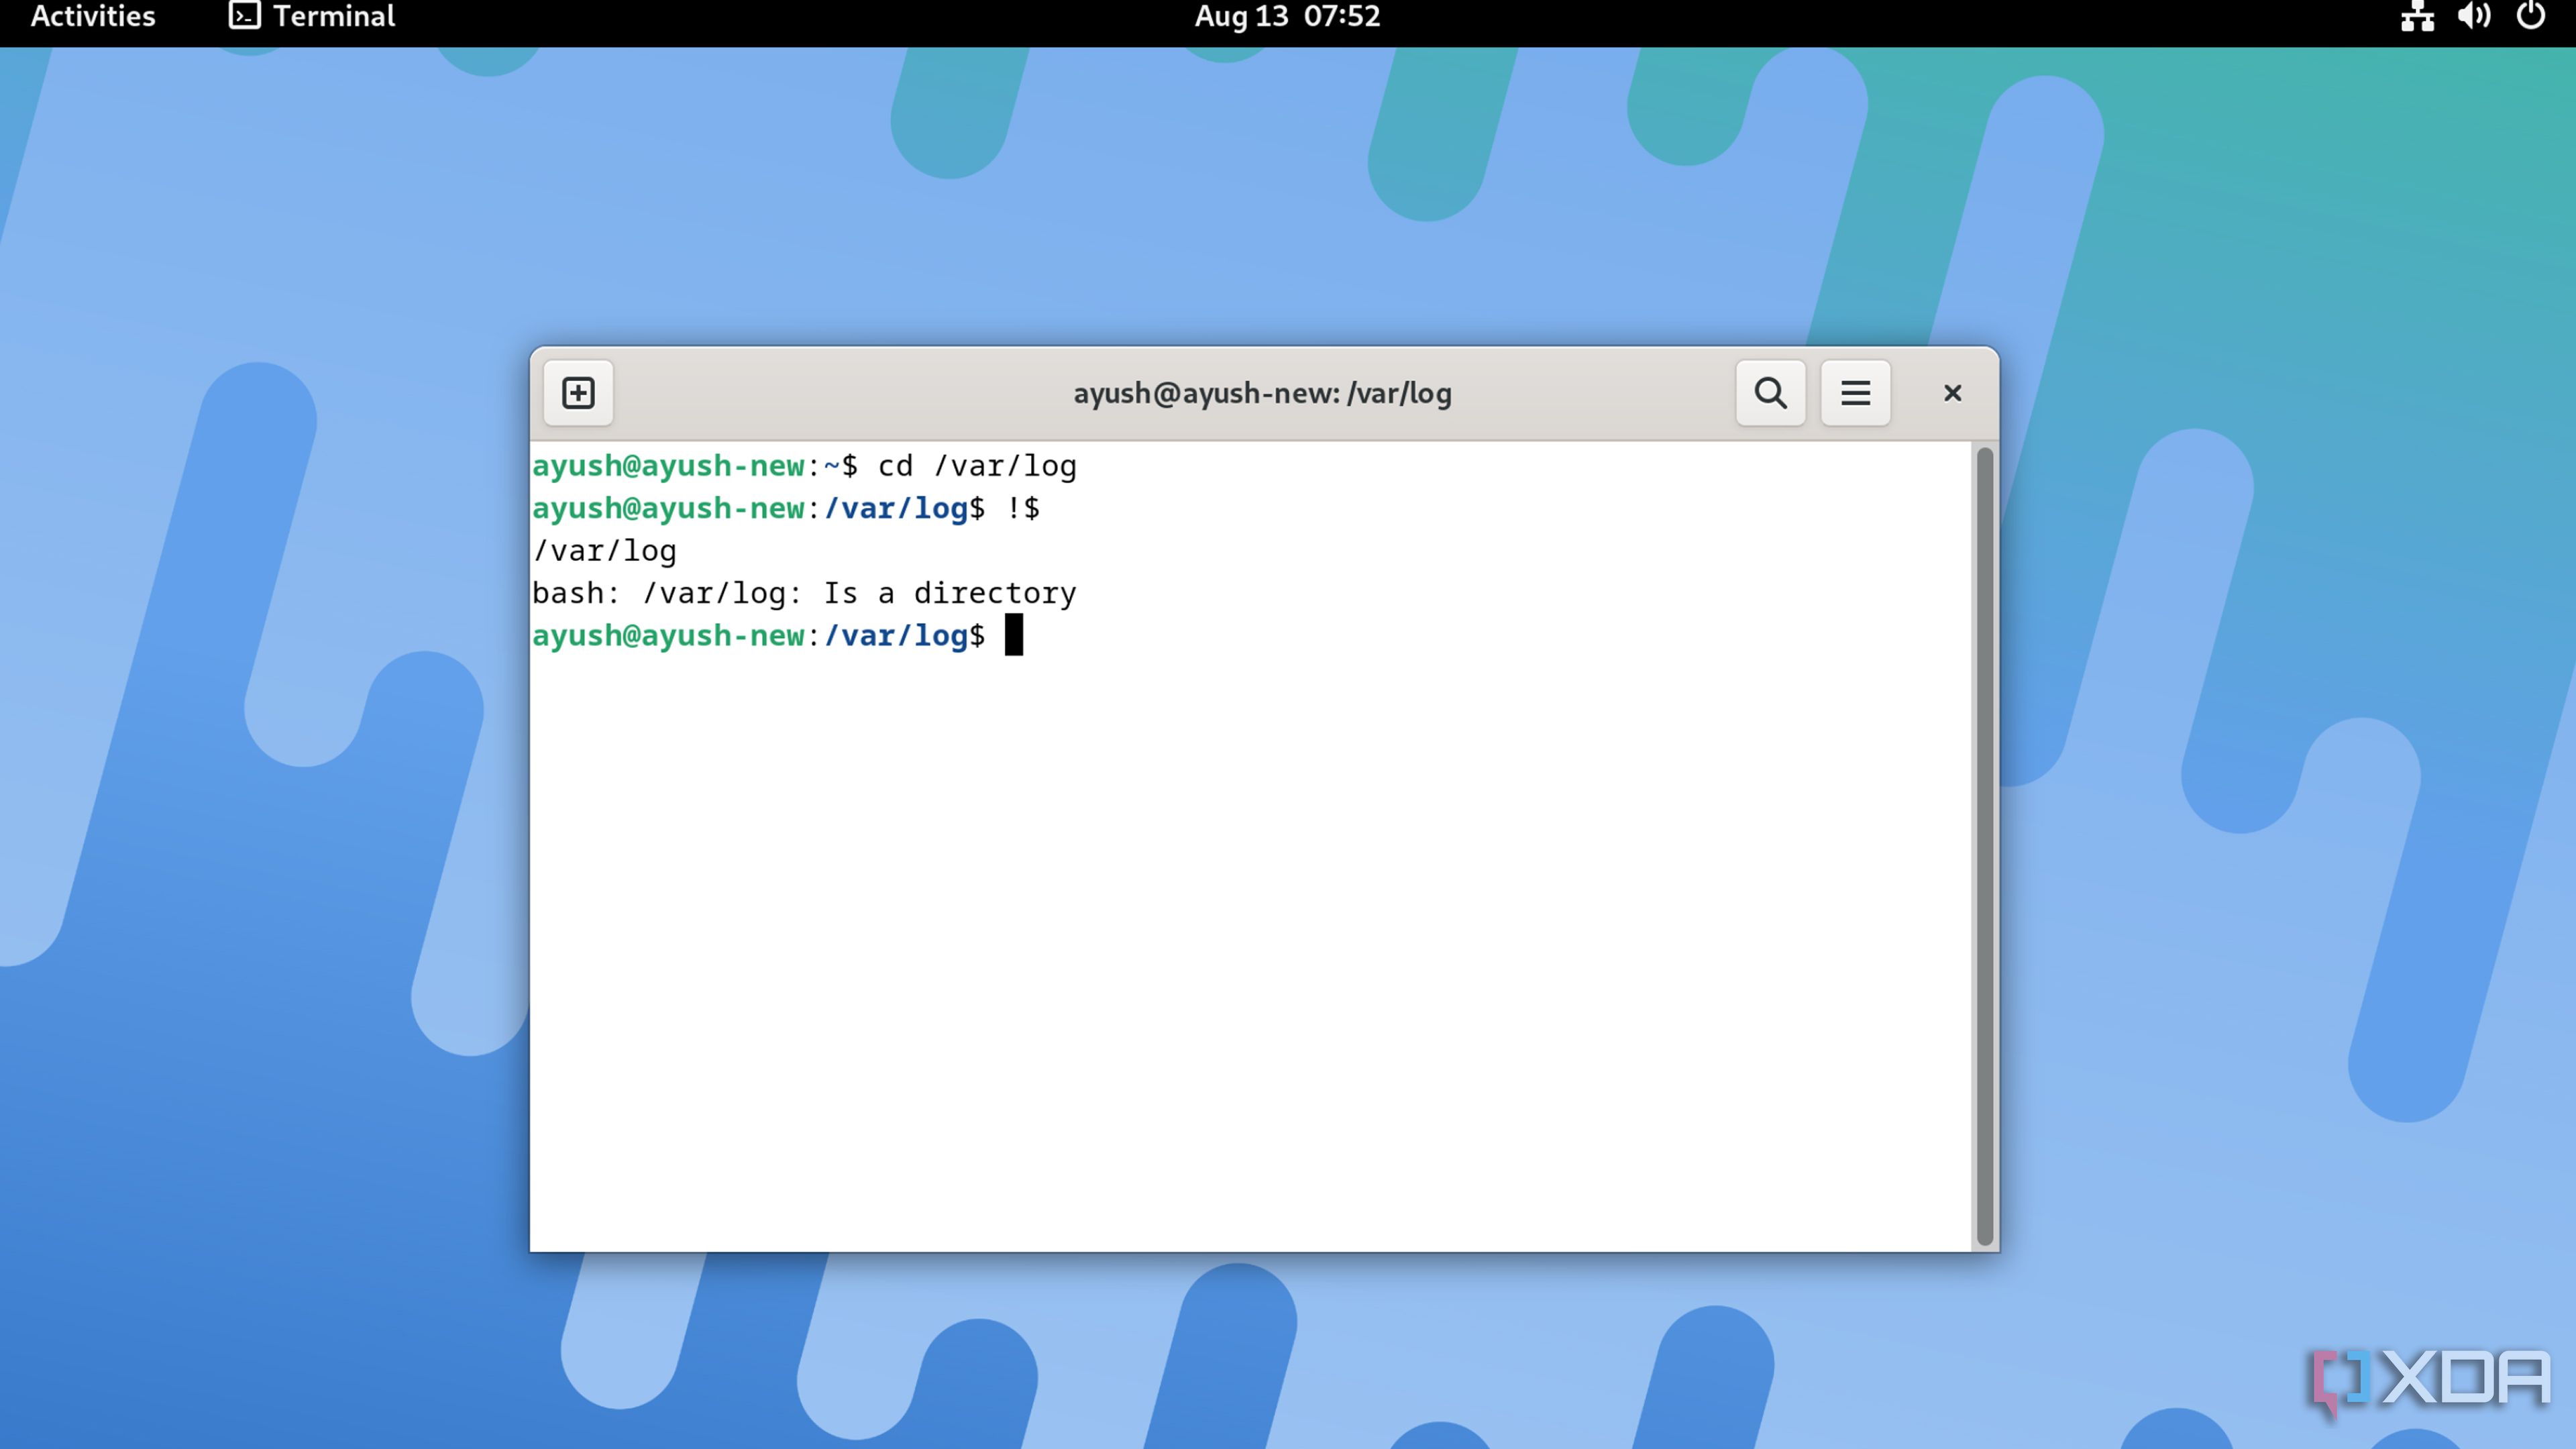Click the '/var/log' output line

pyautogui.click(x=604, y=552)
